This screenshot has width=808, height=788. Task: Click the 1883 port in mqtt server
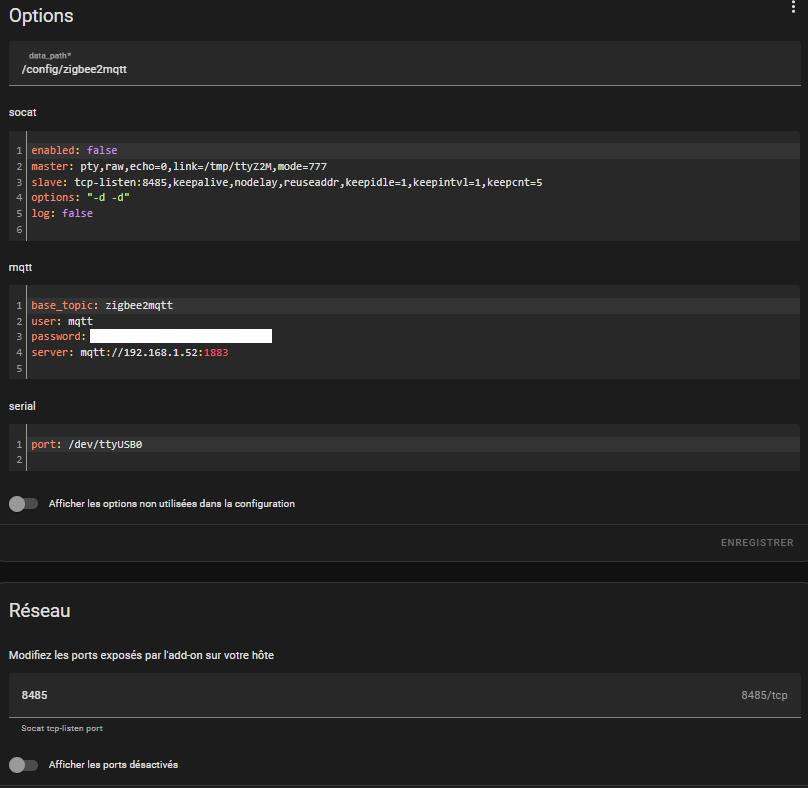217,353
